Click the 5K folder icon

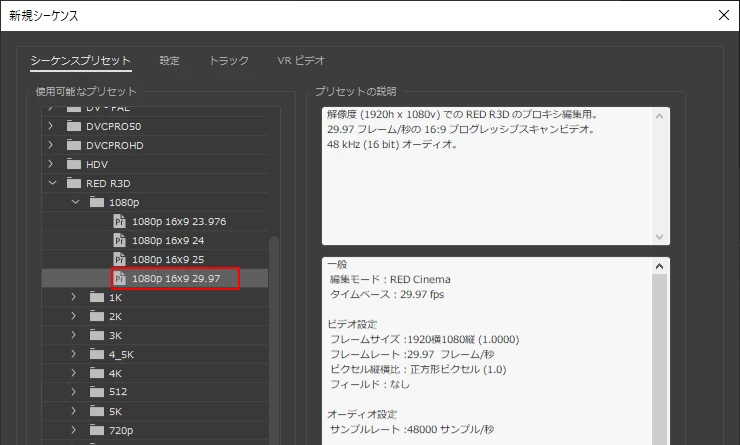[97, 411]
